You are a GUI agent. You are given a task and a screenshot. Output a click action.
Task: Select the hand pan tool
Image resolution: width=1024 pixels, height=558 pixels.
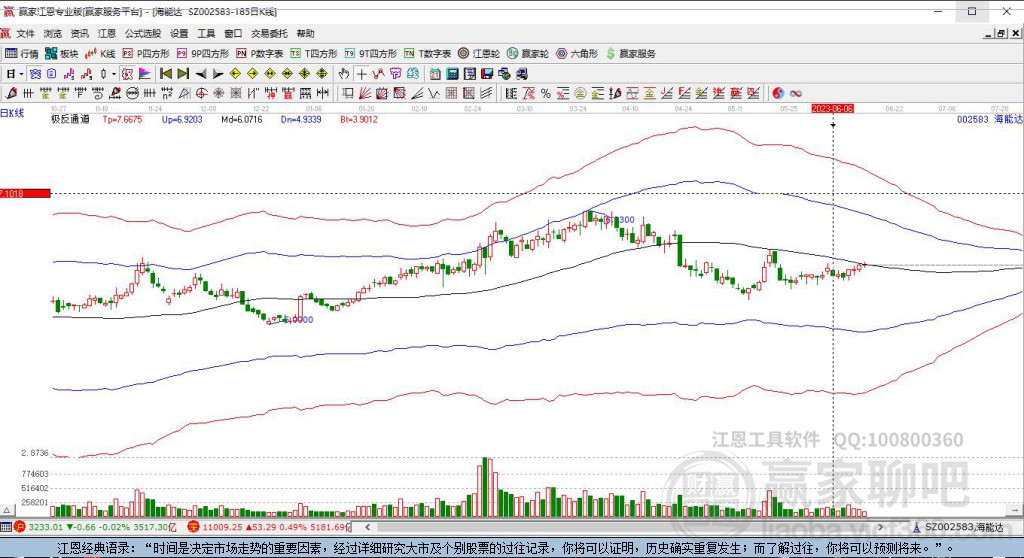tap(344, 74)
